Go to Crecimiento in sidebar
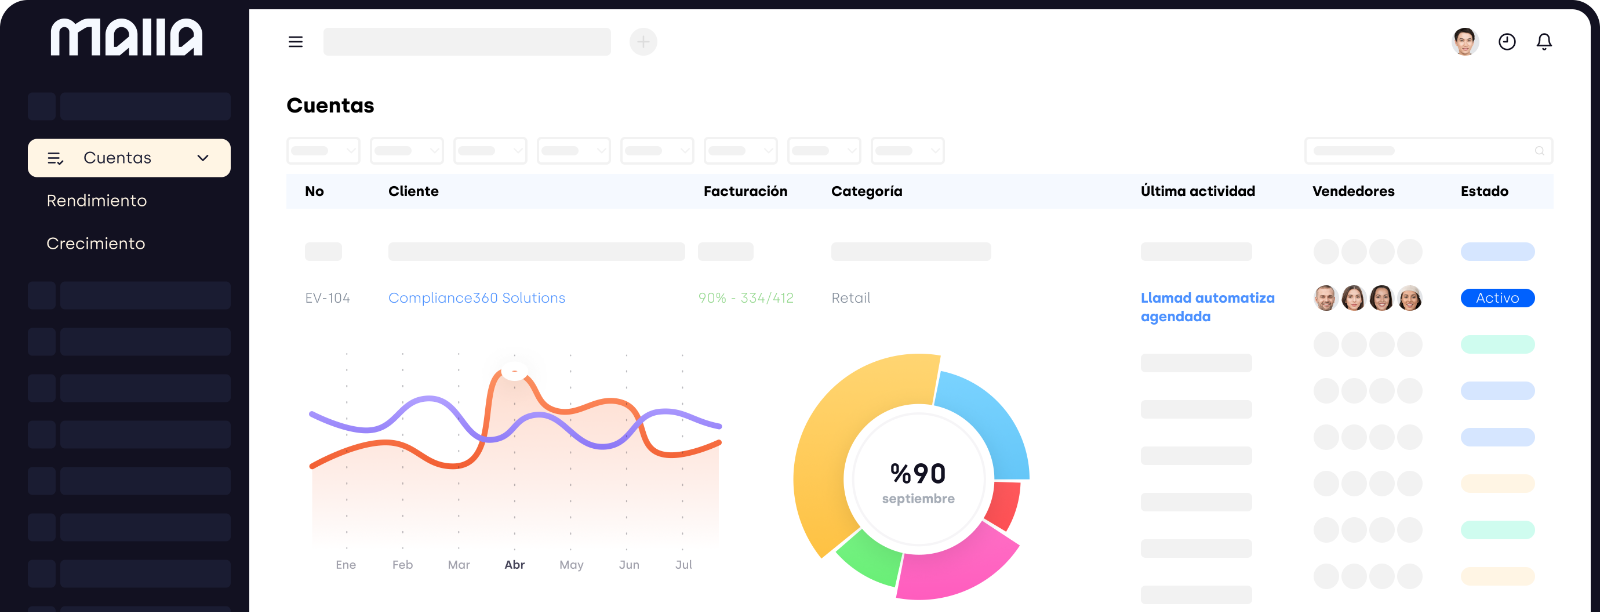 coord(96,244)
